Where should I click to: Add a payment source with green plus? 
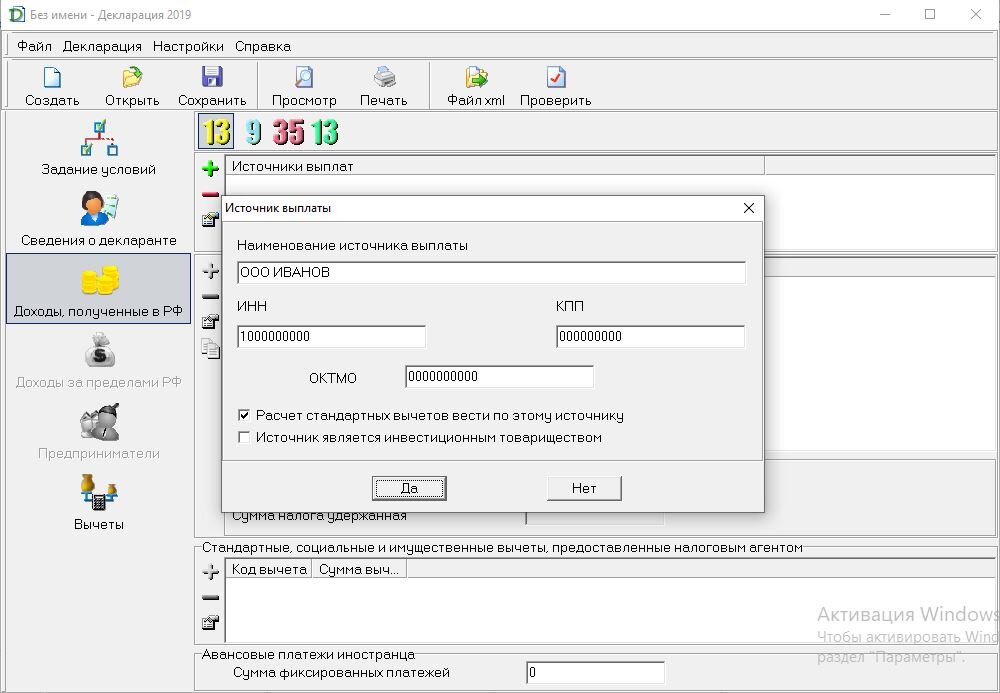[210, 168]
